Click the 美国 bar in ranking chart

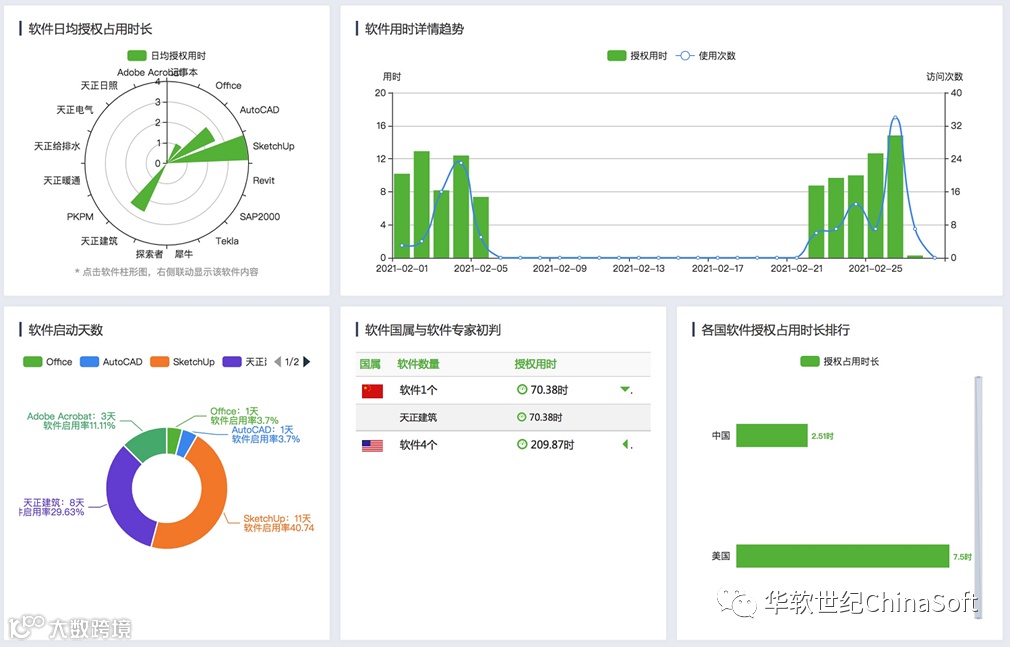[843, 556]
